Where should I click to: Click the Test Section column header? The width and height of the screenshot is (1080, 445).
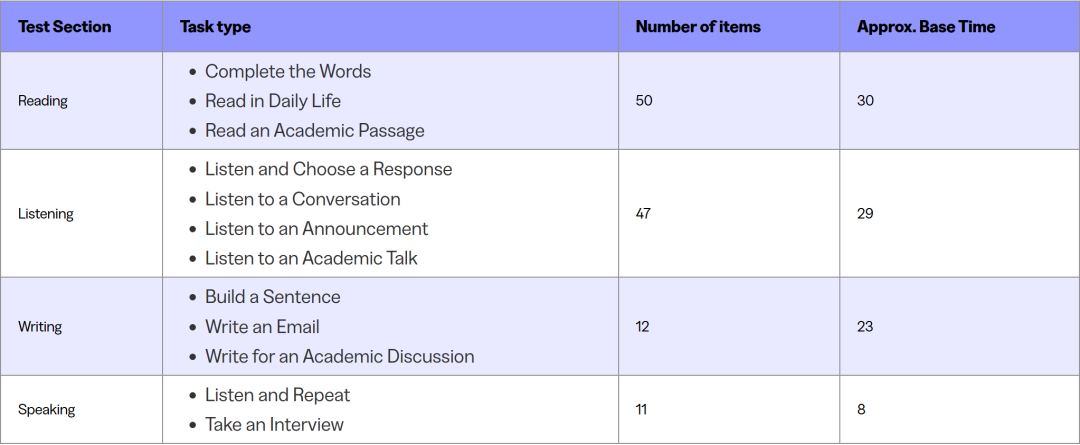pos(64,27)
